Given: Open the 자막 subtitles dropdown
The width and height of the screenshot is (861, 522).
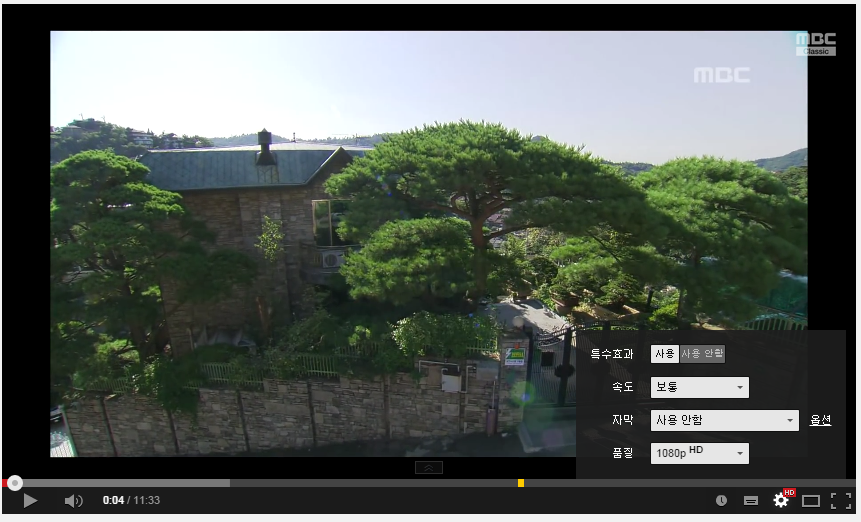Looking at the screenshot, I should 724,420.
